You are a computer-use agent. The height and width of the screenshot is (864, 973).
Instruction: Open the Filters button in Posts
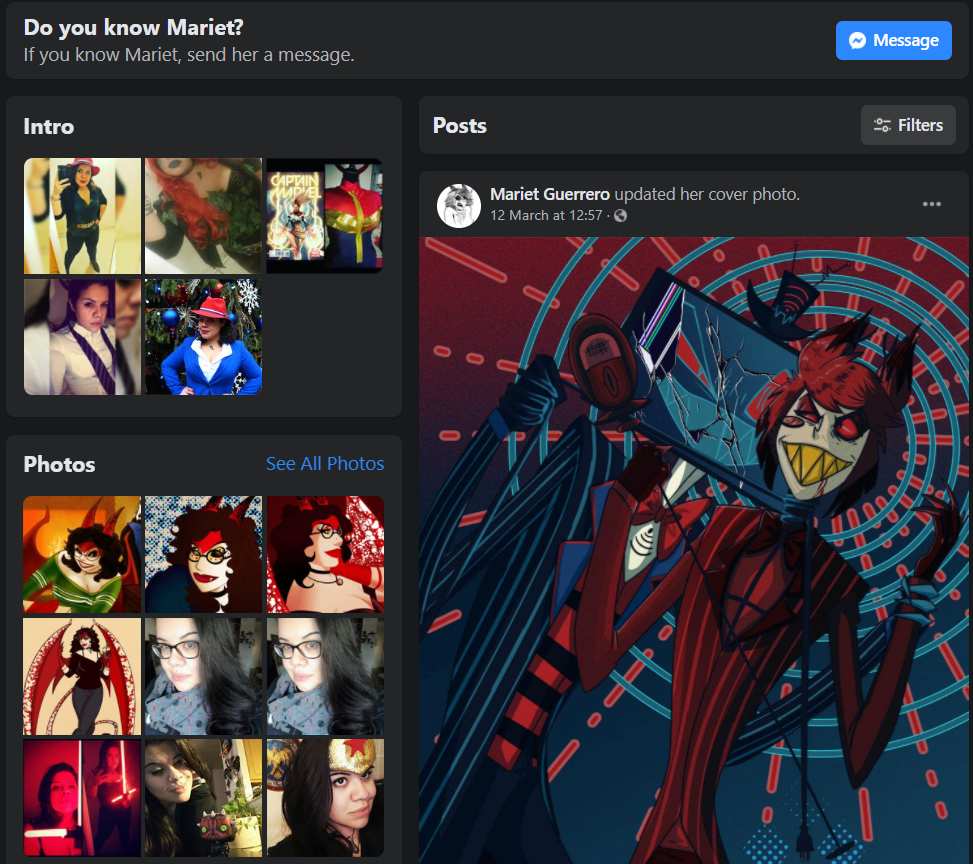point(908,125)
